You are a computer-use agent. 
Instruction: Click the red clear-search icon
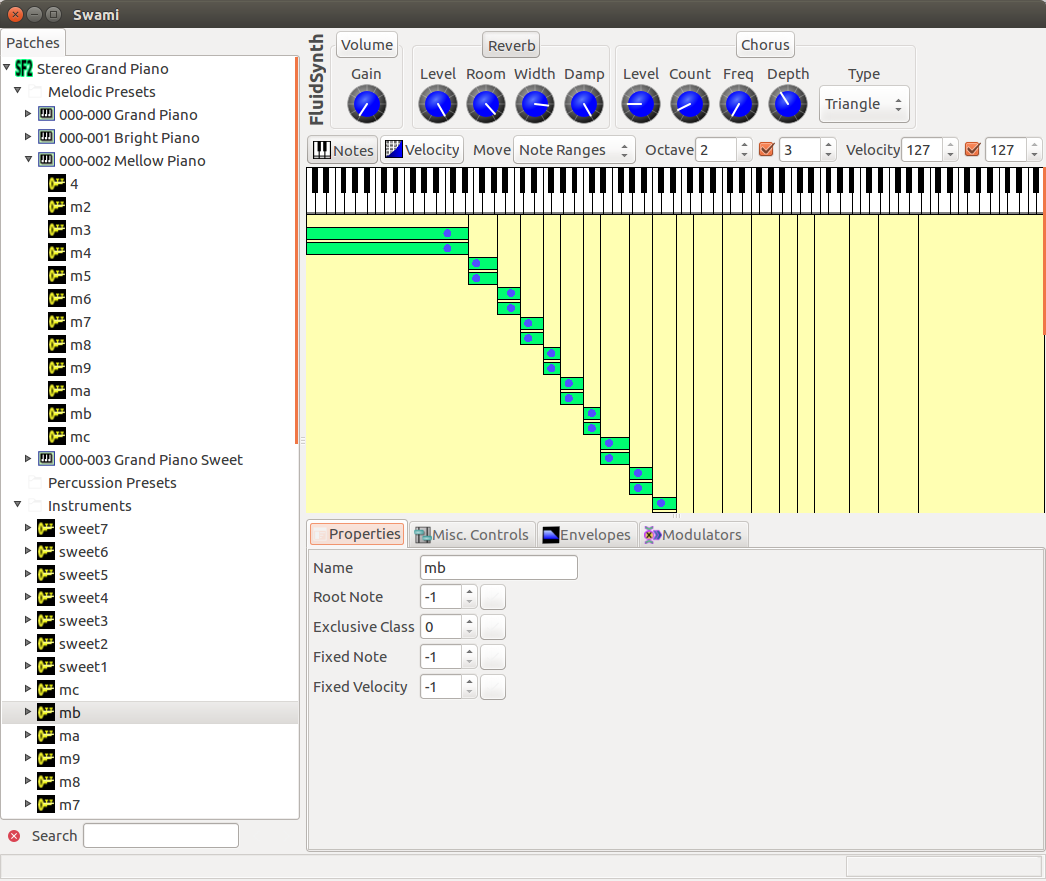point(14,836)
